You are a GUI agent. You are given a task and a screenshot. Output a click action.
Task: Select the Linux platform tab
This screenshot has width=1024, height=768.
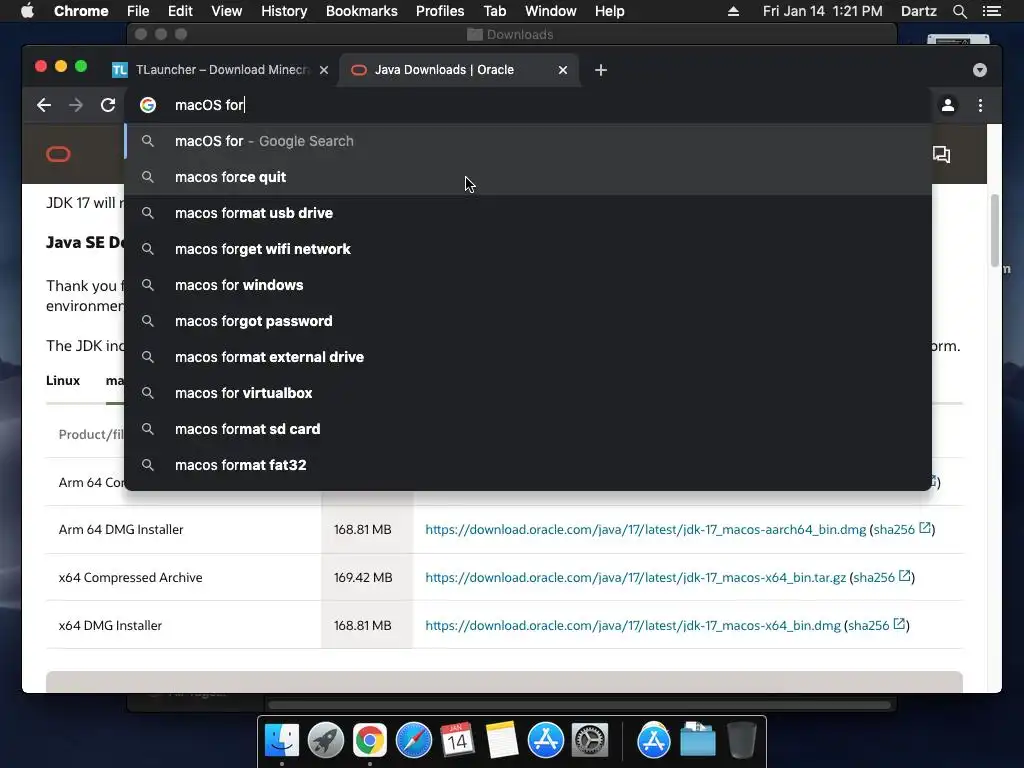(x=63, y=381)
